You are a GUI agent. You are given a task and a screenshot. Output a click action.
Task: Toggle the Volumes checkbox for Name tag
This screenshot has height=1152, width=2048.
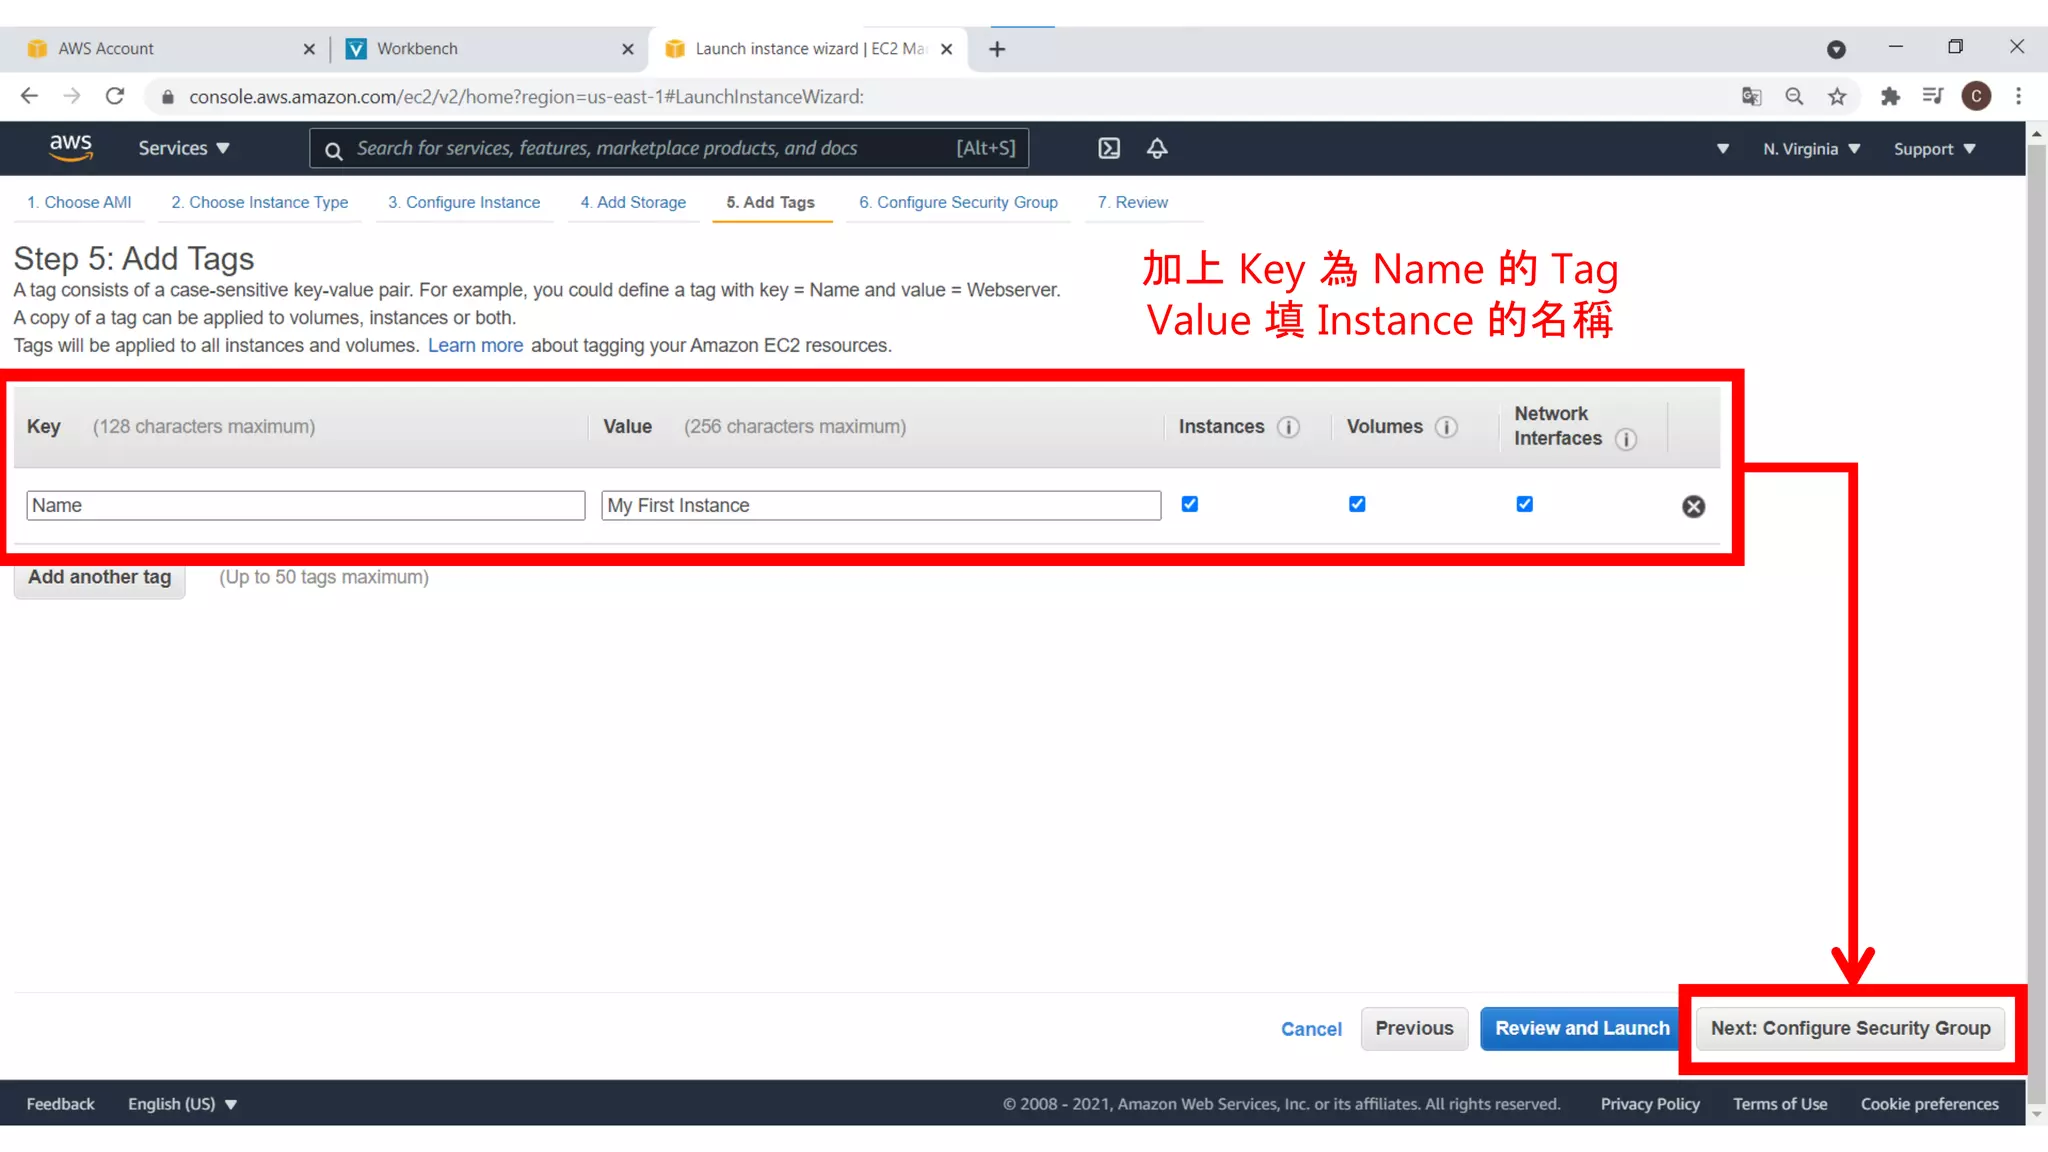tap(1357, 504)
